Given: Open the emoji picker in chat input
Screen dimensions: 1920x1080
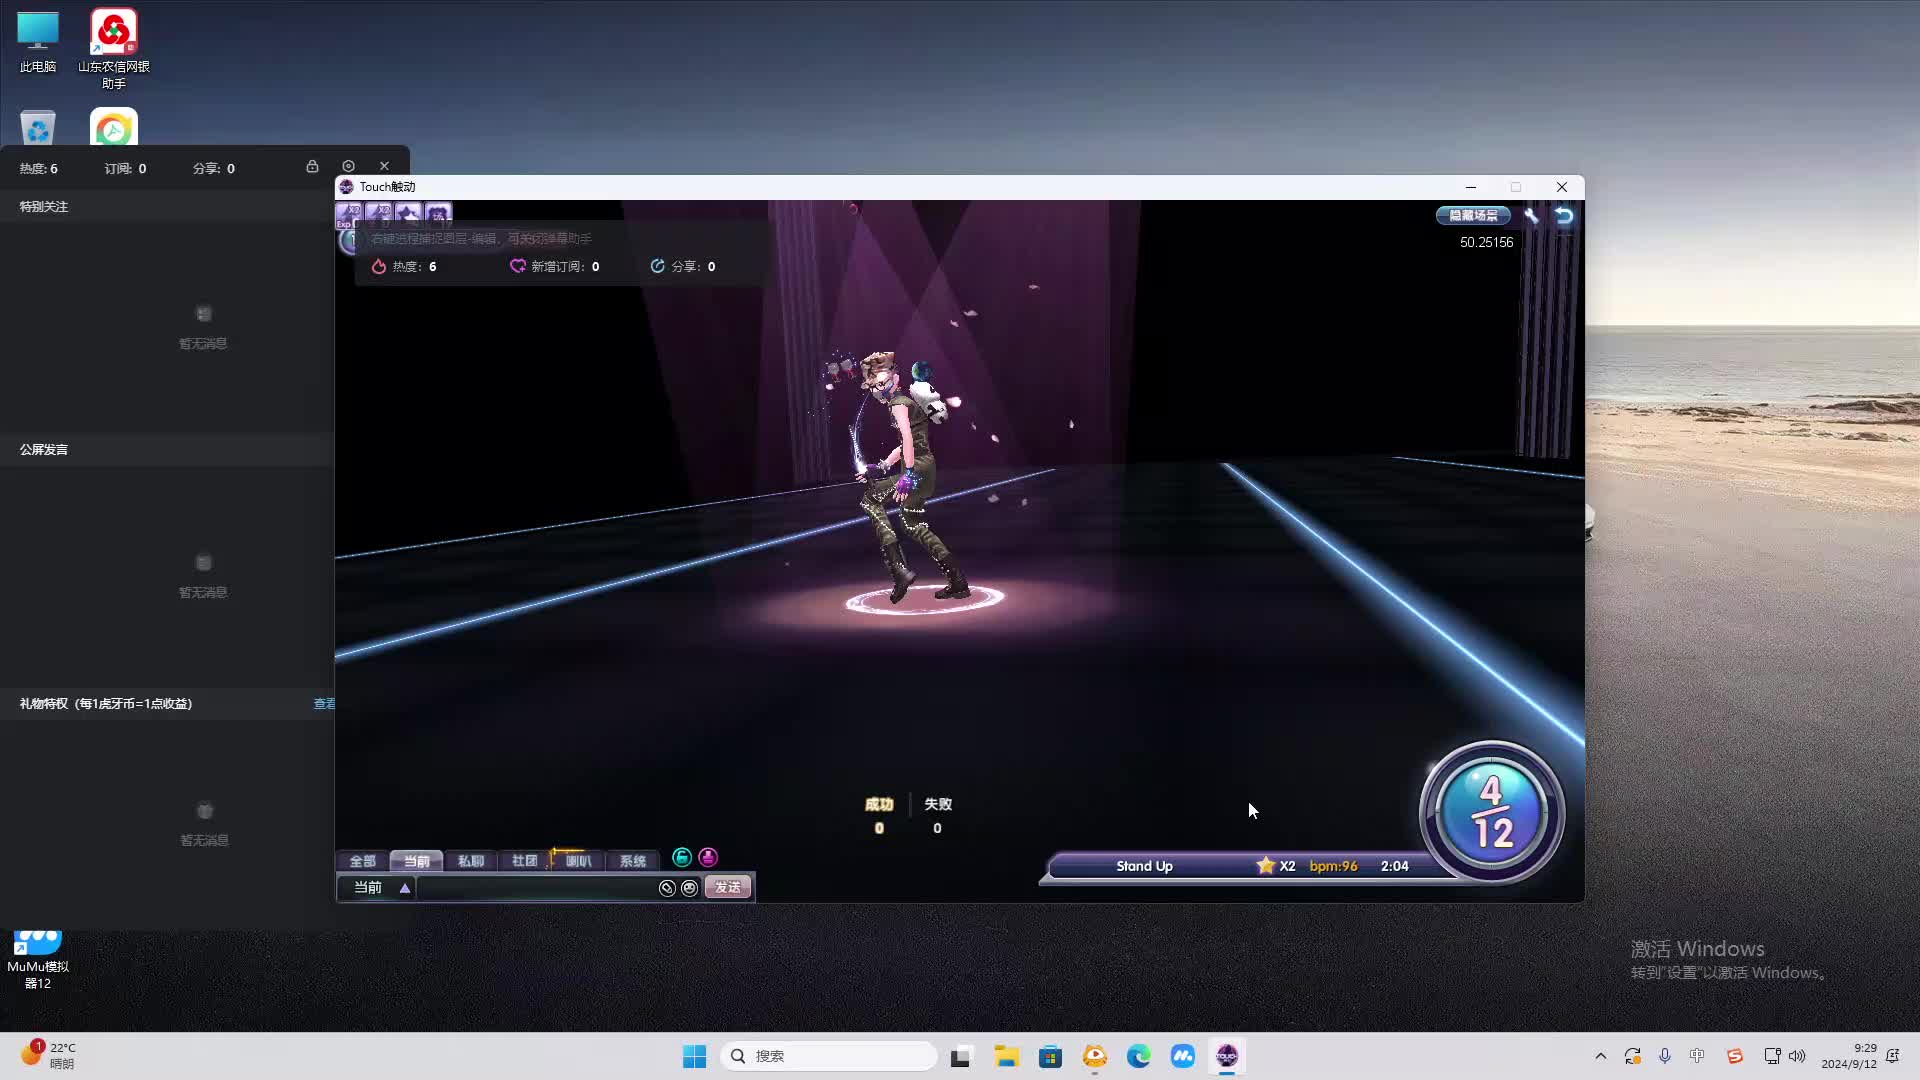Looking at the screenshot, I should click(689, 888).
